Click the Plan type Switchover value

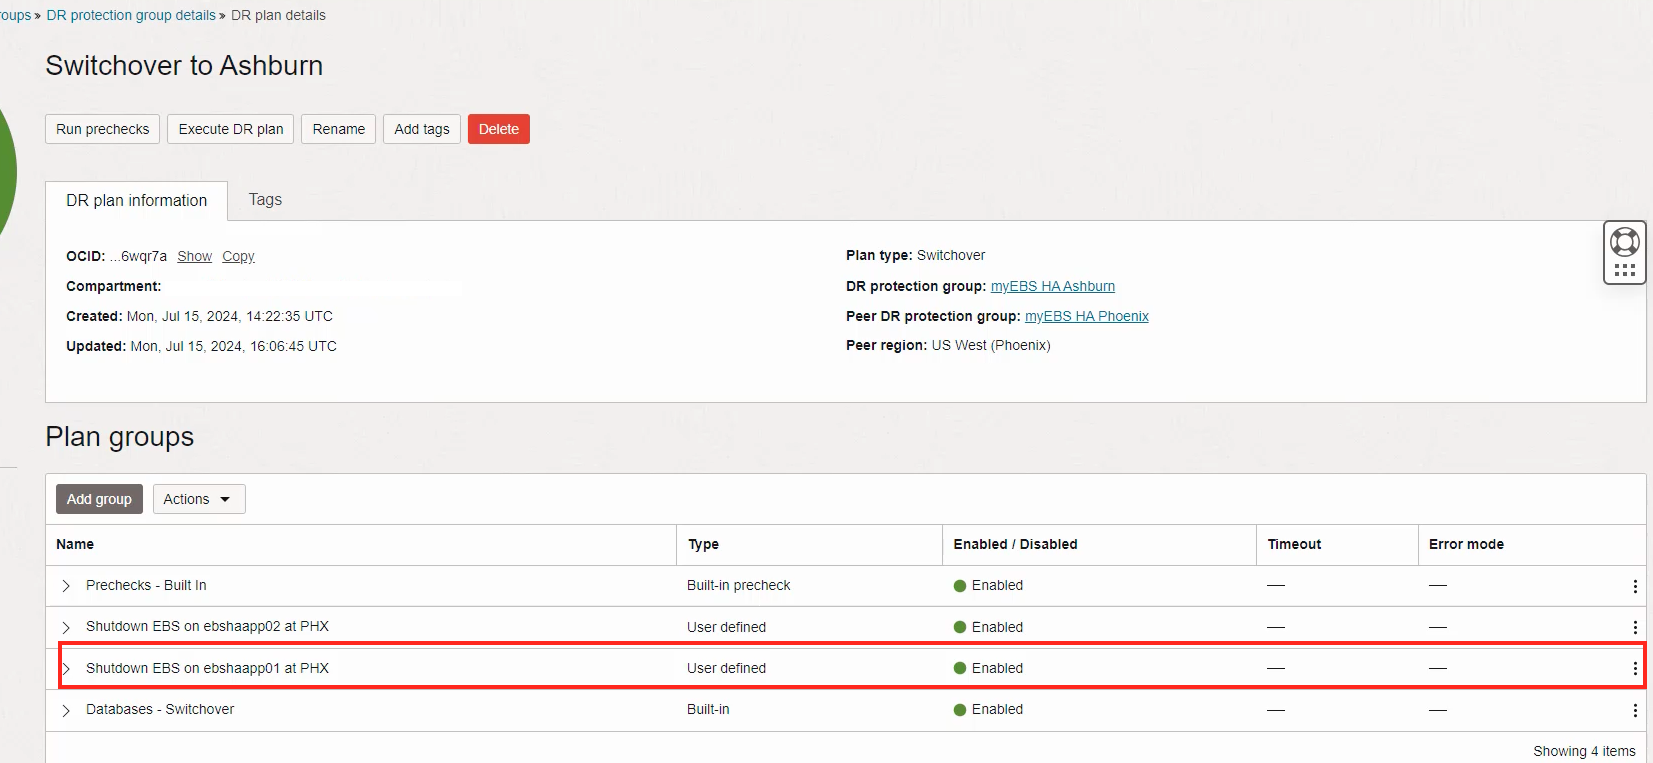tap(951, 255)
